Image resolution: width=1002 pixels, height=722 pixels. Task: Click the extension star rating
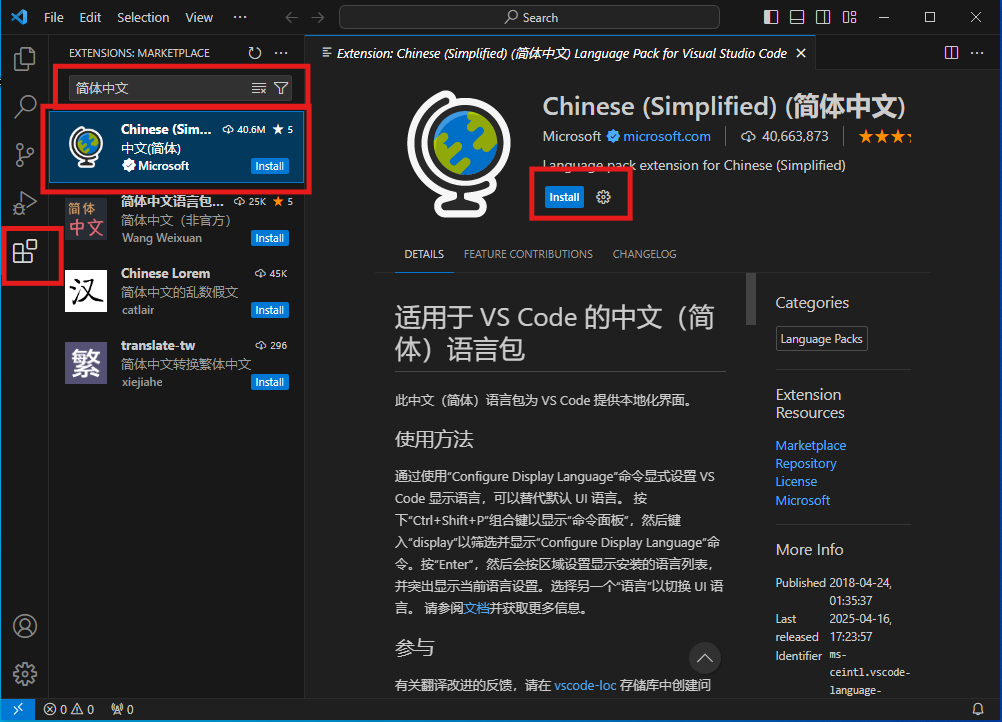[885, 136]
